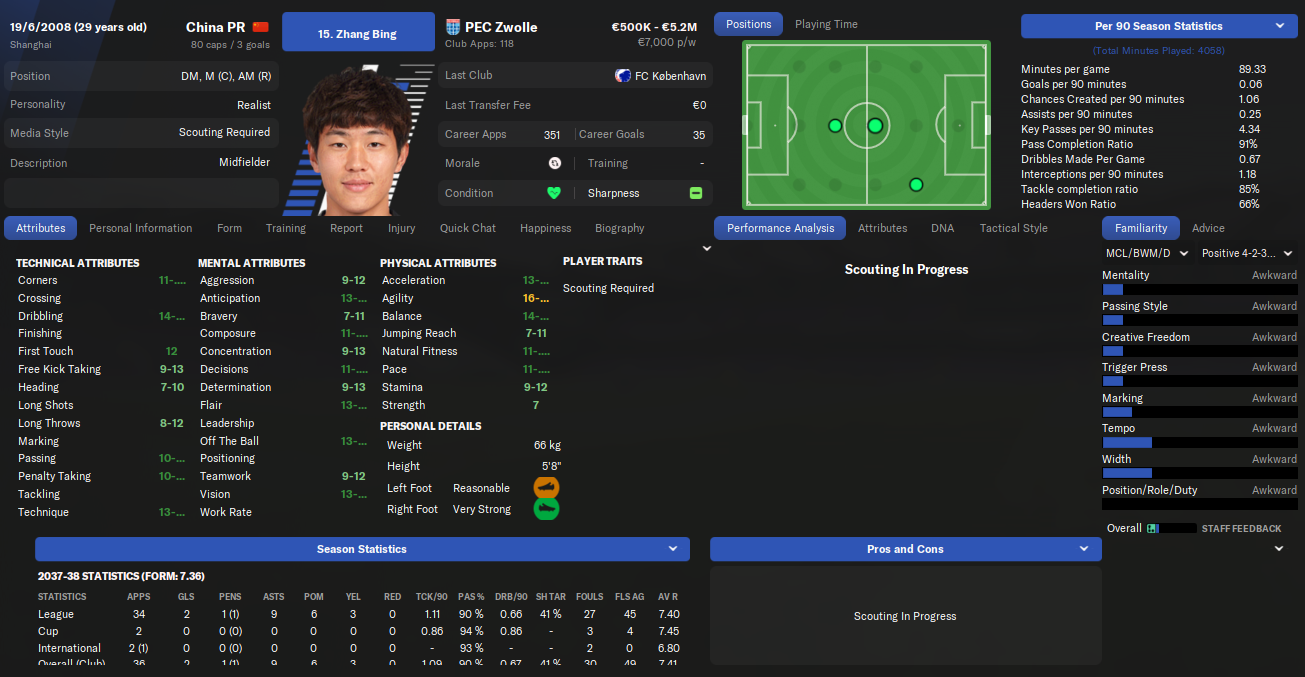
Task: Open the Positive 4-2-3 tactic dropdown
Action: (1246, 254)
